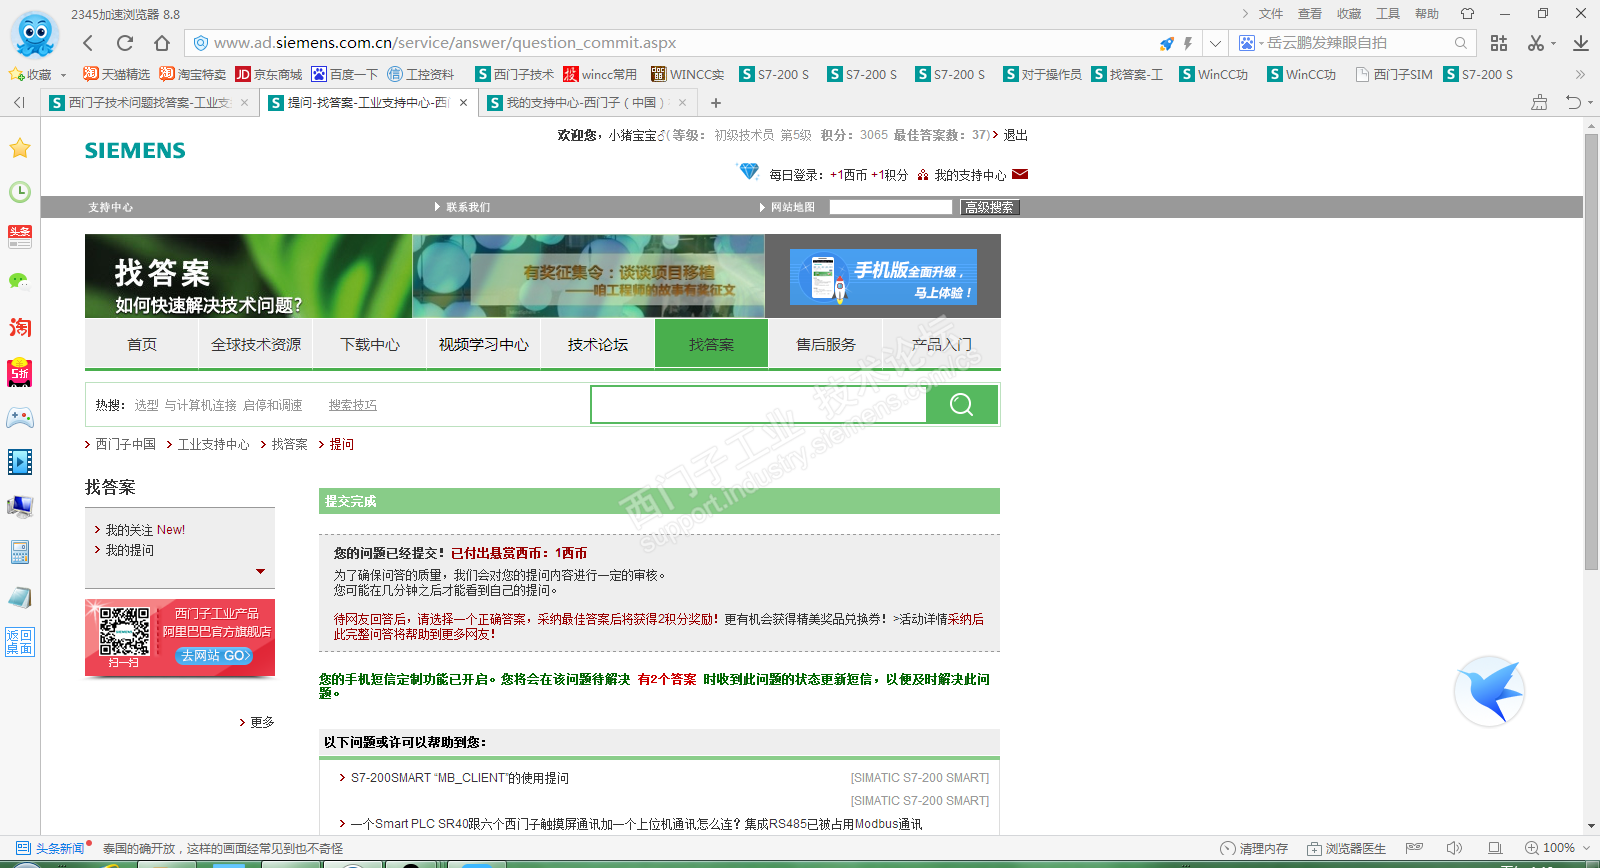Image resolution: width=1600 pixels, height=868 pixels.
Task: Open the 手机版全面升级 banner
Action: [883, 277]
